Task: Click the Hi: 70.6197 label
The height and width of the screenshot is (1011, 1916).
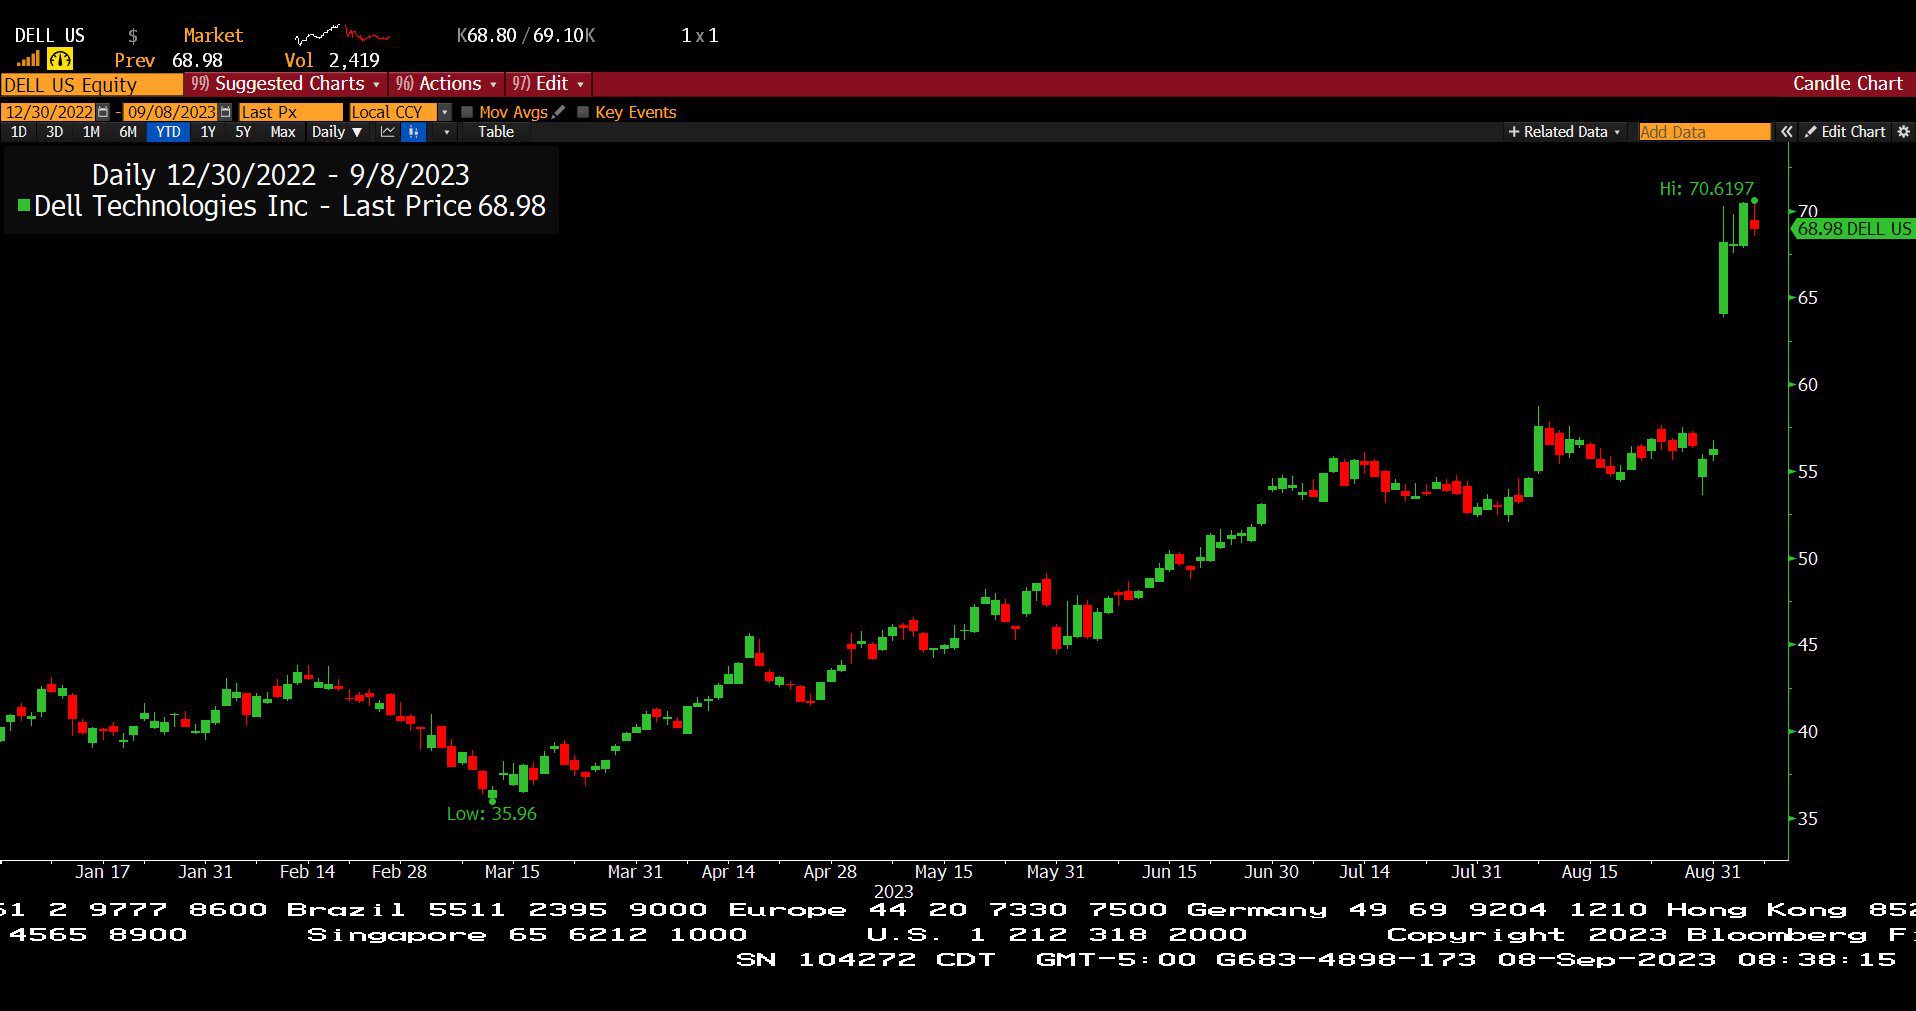Action: tap(1706, 188)
